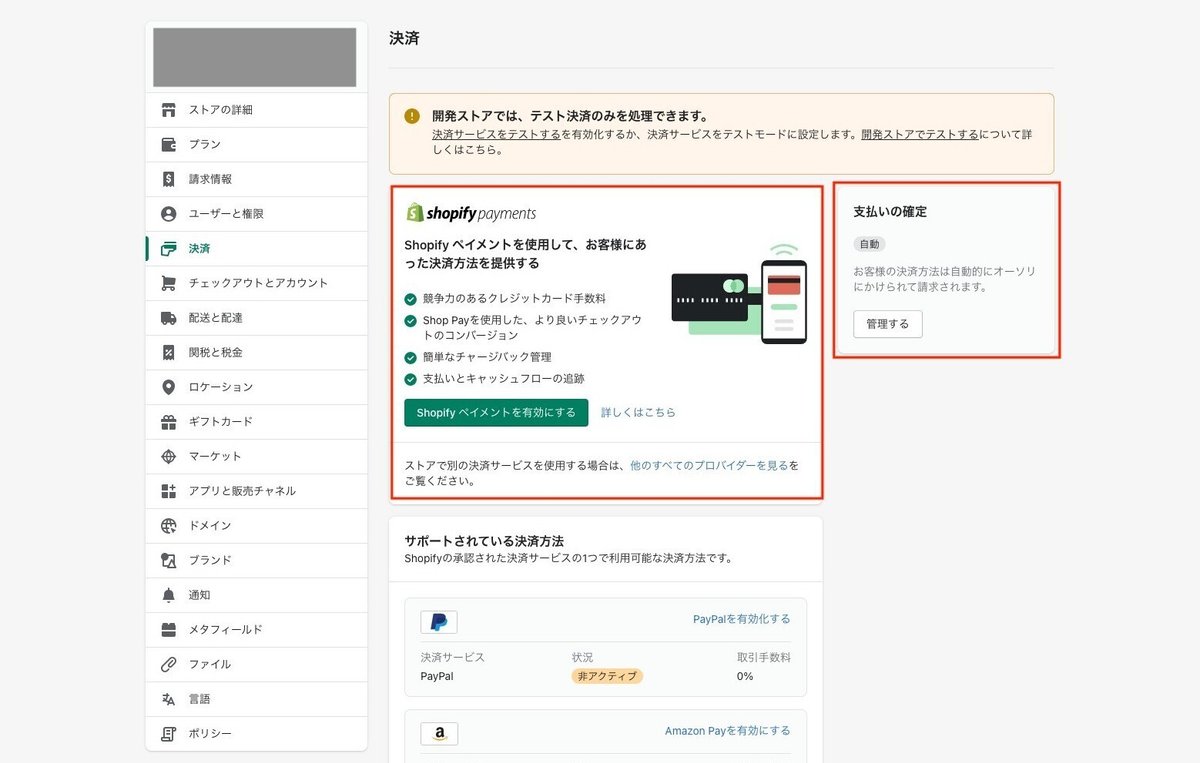Click the ユーザーと権限 person icon
The image size is (1200, 763).
(168, 214)
